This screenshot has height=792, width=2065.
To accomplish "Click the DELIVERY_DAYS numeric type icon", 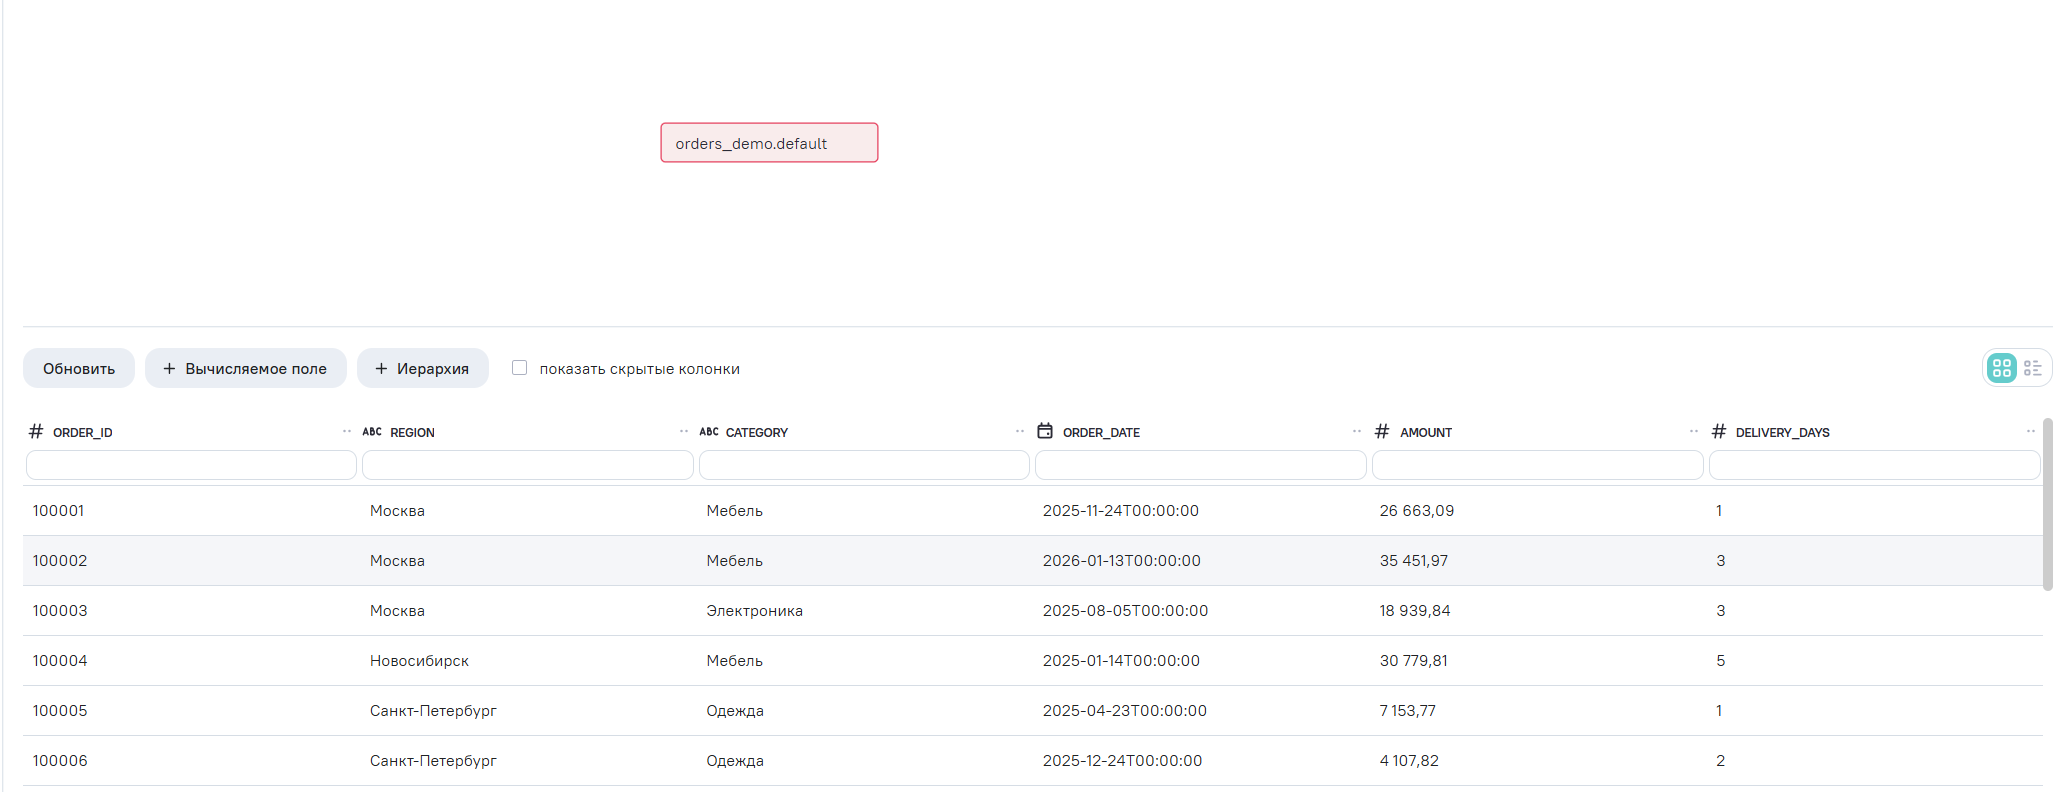I will (x=1719, y=431).
